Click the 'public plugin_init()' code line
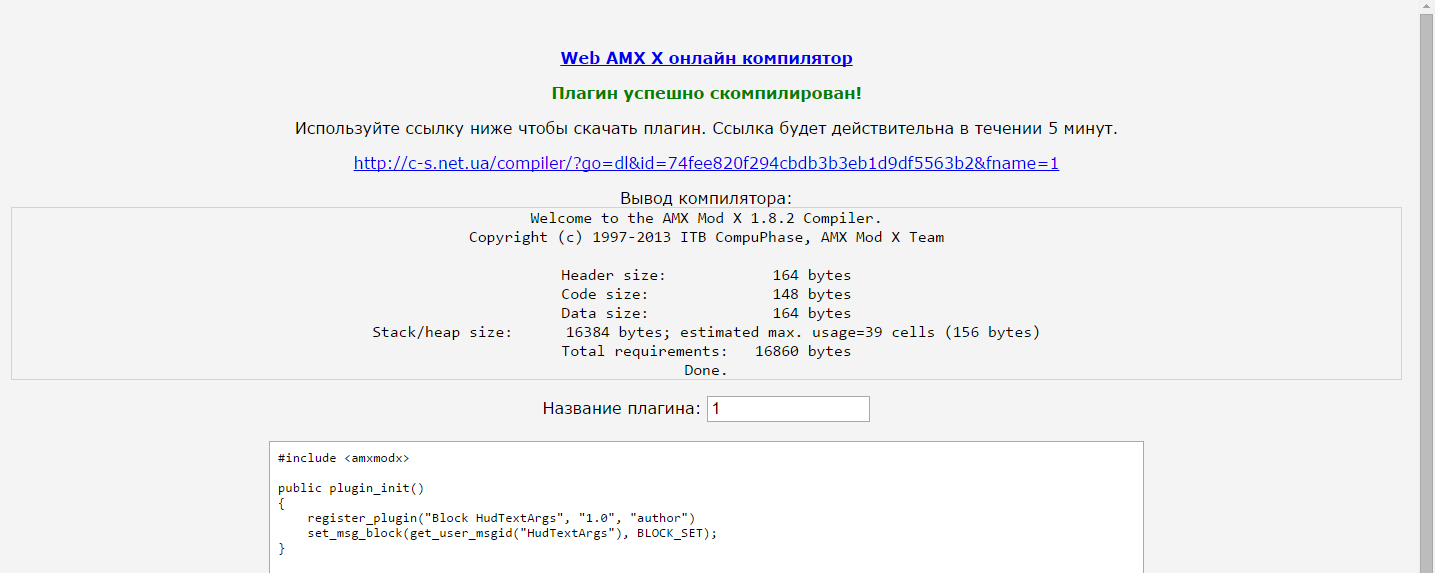Viewport: 1440px width, 573px height. 352,488
